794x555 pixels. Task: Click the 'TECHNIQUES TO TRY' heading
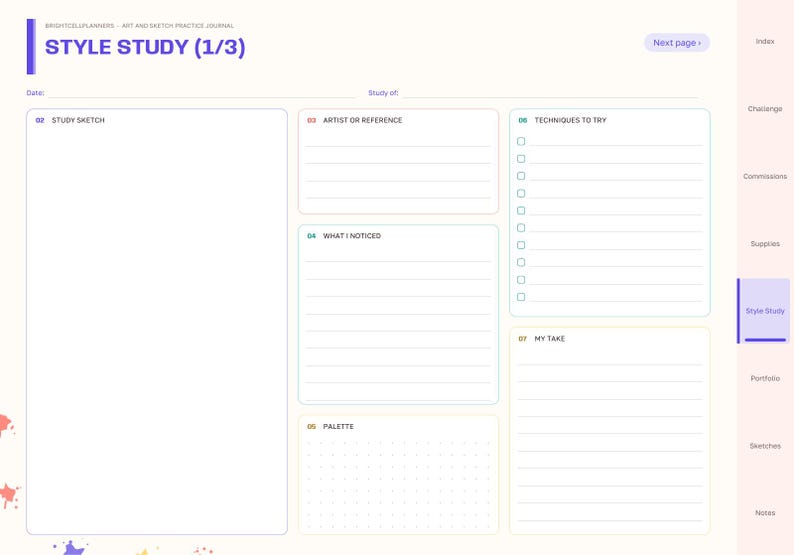point(570,120)
